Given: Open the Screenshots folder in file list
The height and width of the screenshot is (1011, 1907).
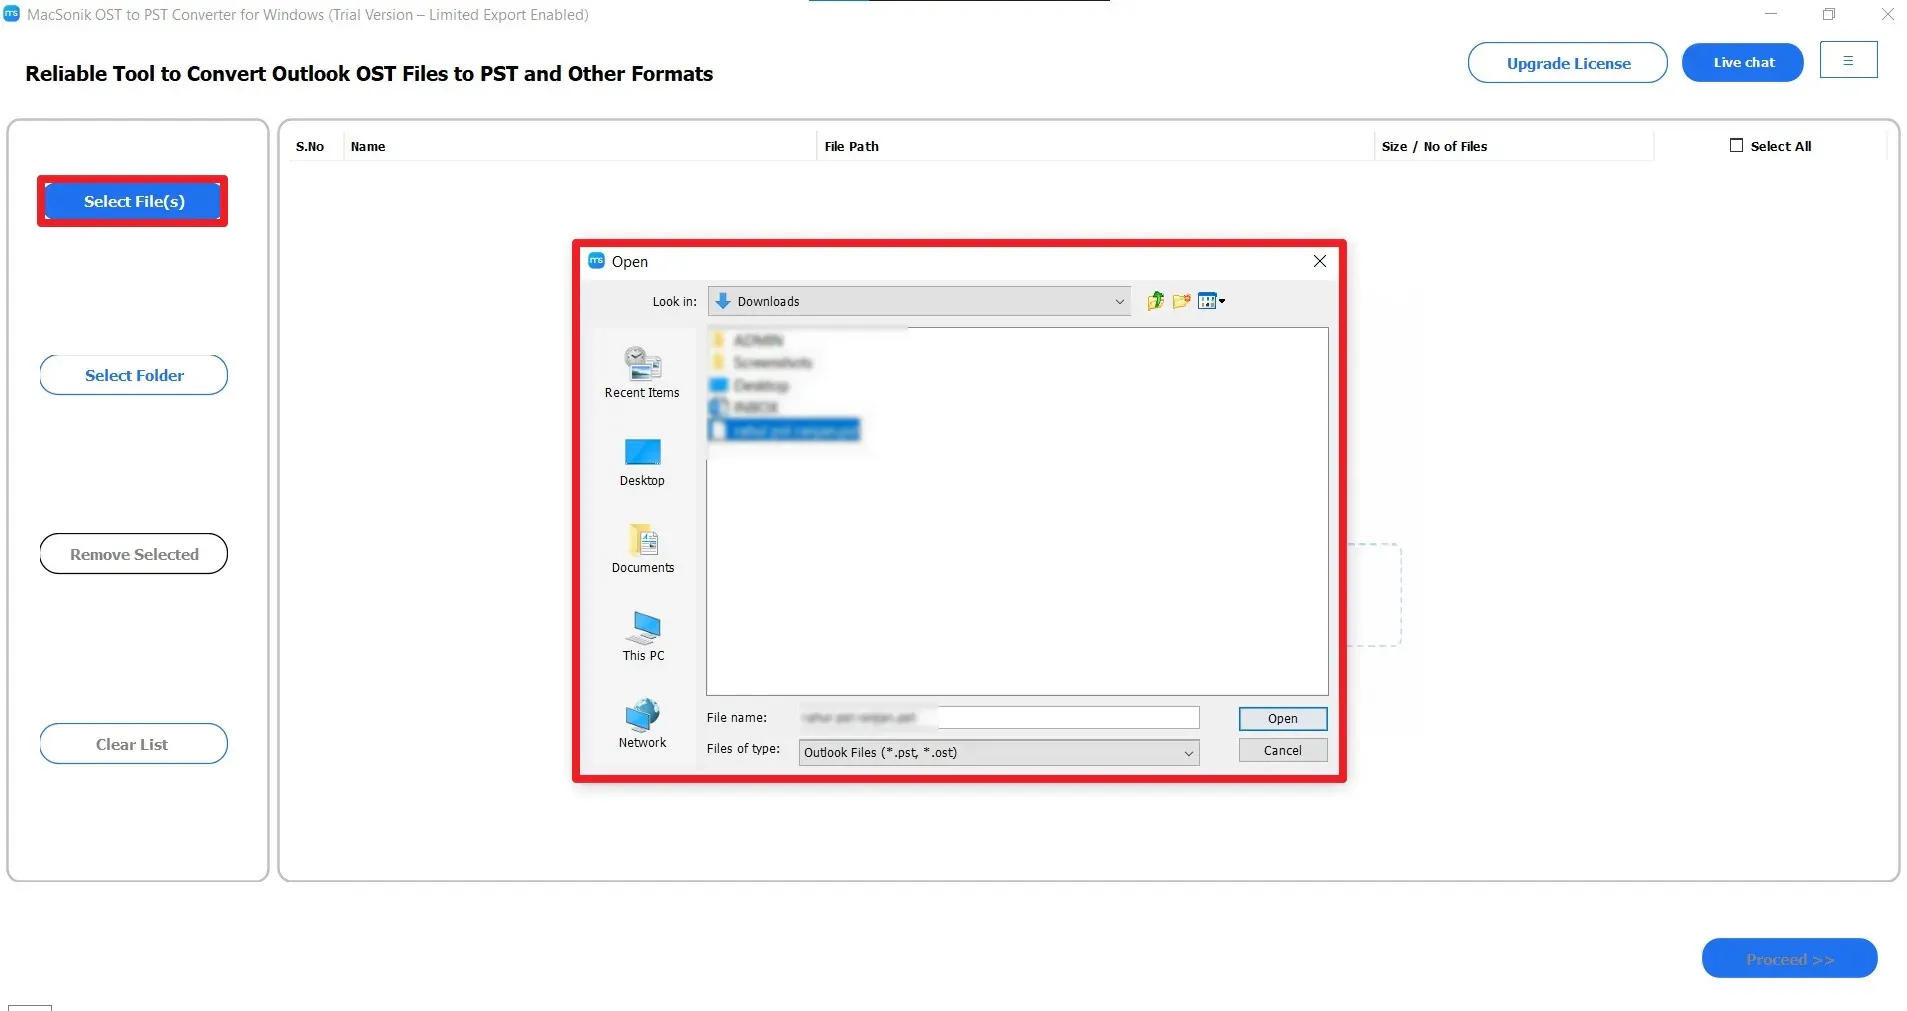Looking at the screenshot, I should tap(762, 363).
